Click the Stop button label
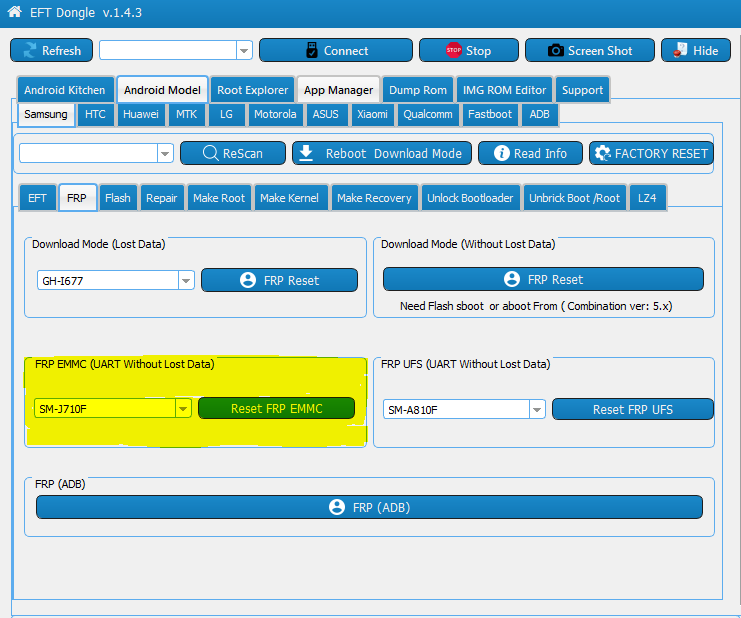Screen dimensions: 741x618 [478, 51]
